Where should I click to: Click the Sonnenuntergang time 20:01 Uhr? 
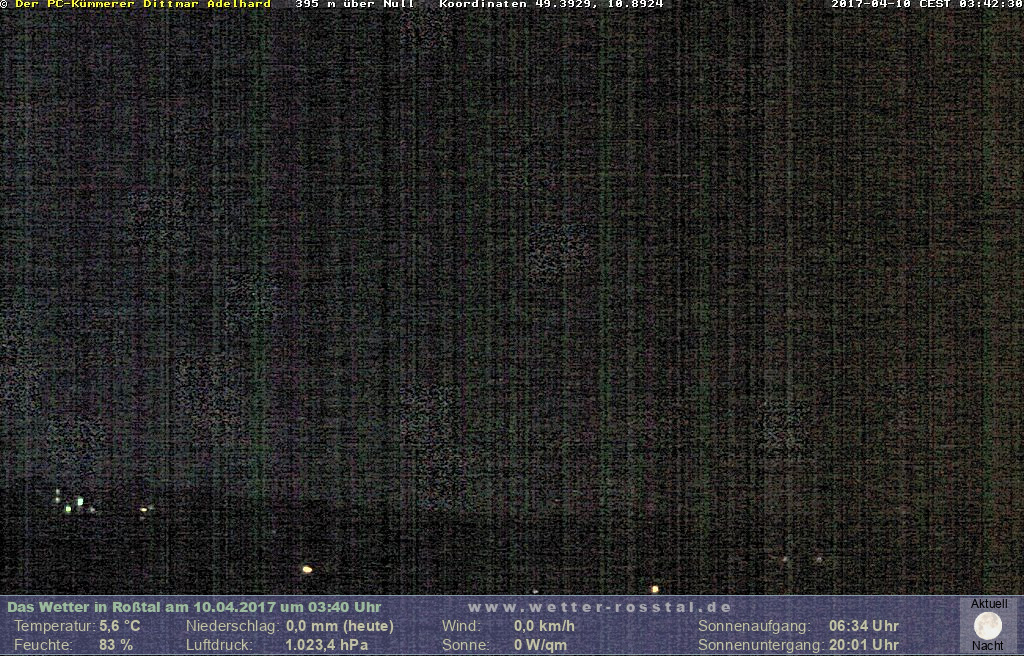click(x=863, y=645)
